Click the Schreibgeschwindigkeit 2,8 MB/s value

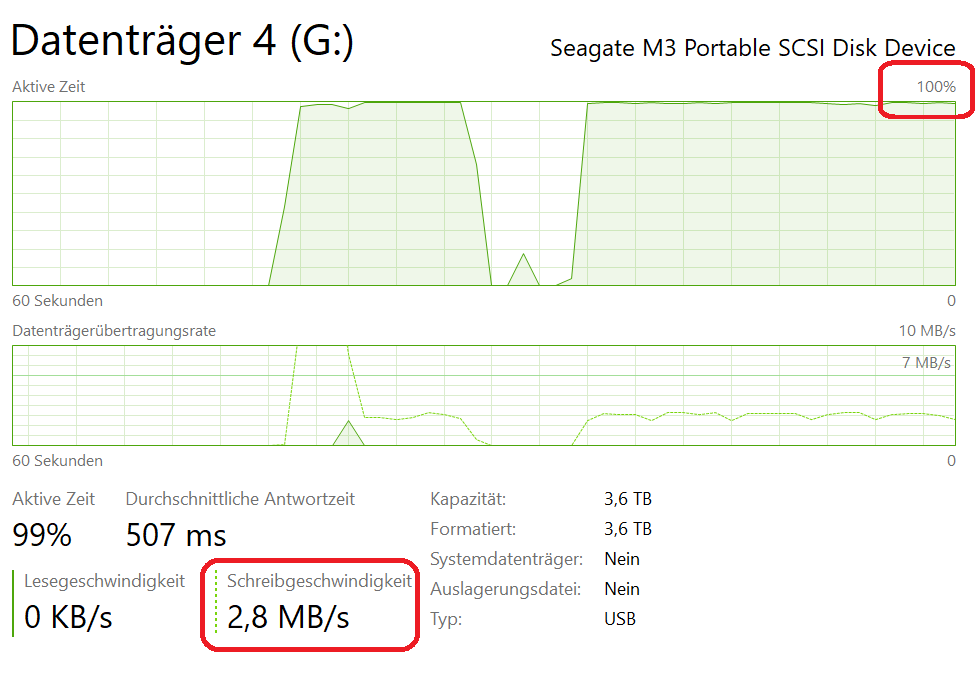tap(288, 617)
